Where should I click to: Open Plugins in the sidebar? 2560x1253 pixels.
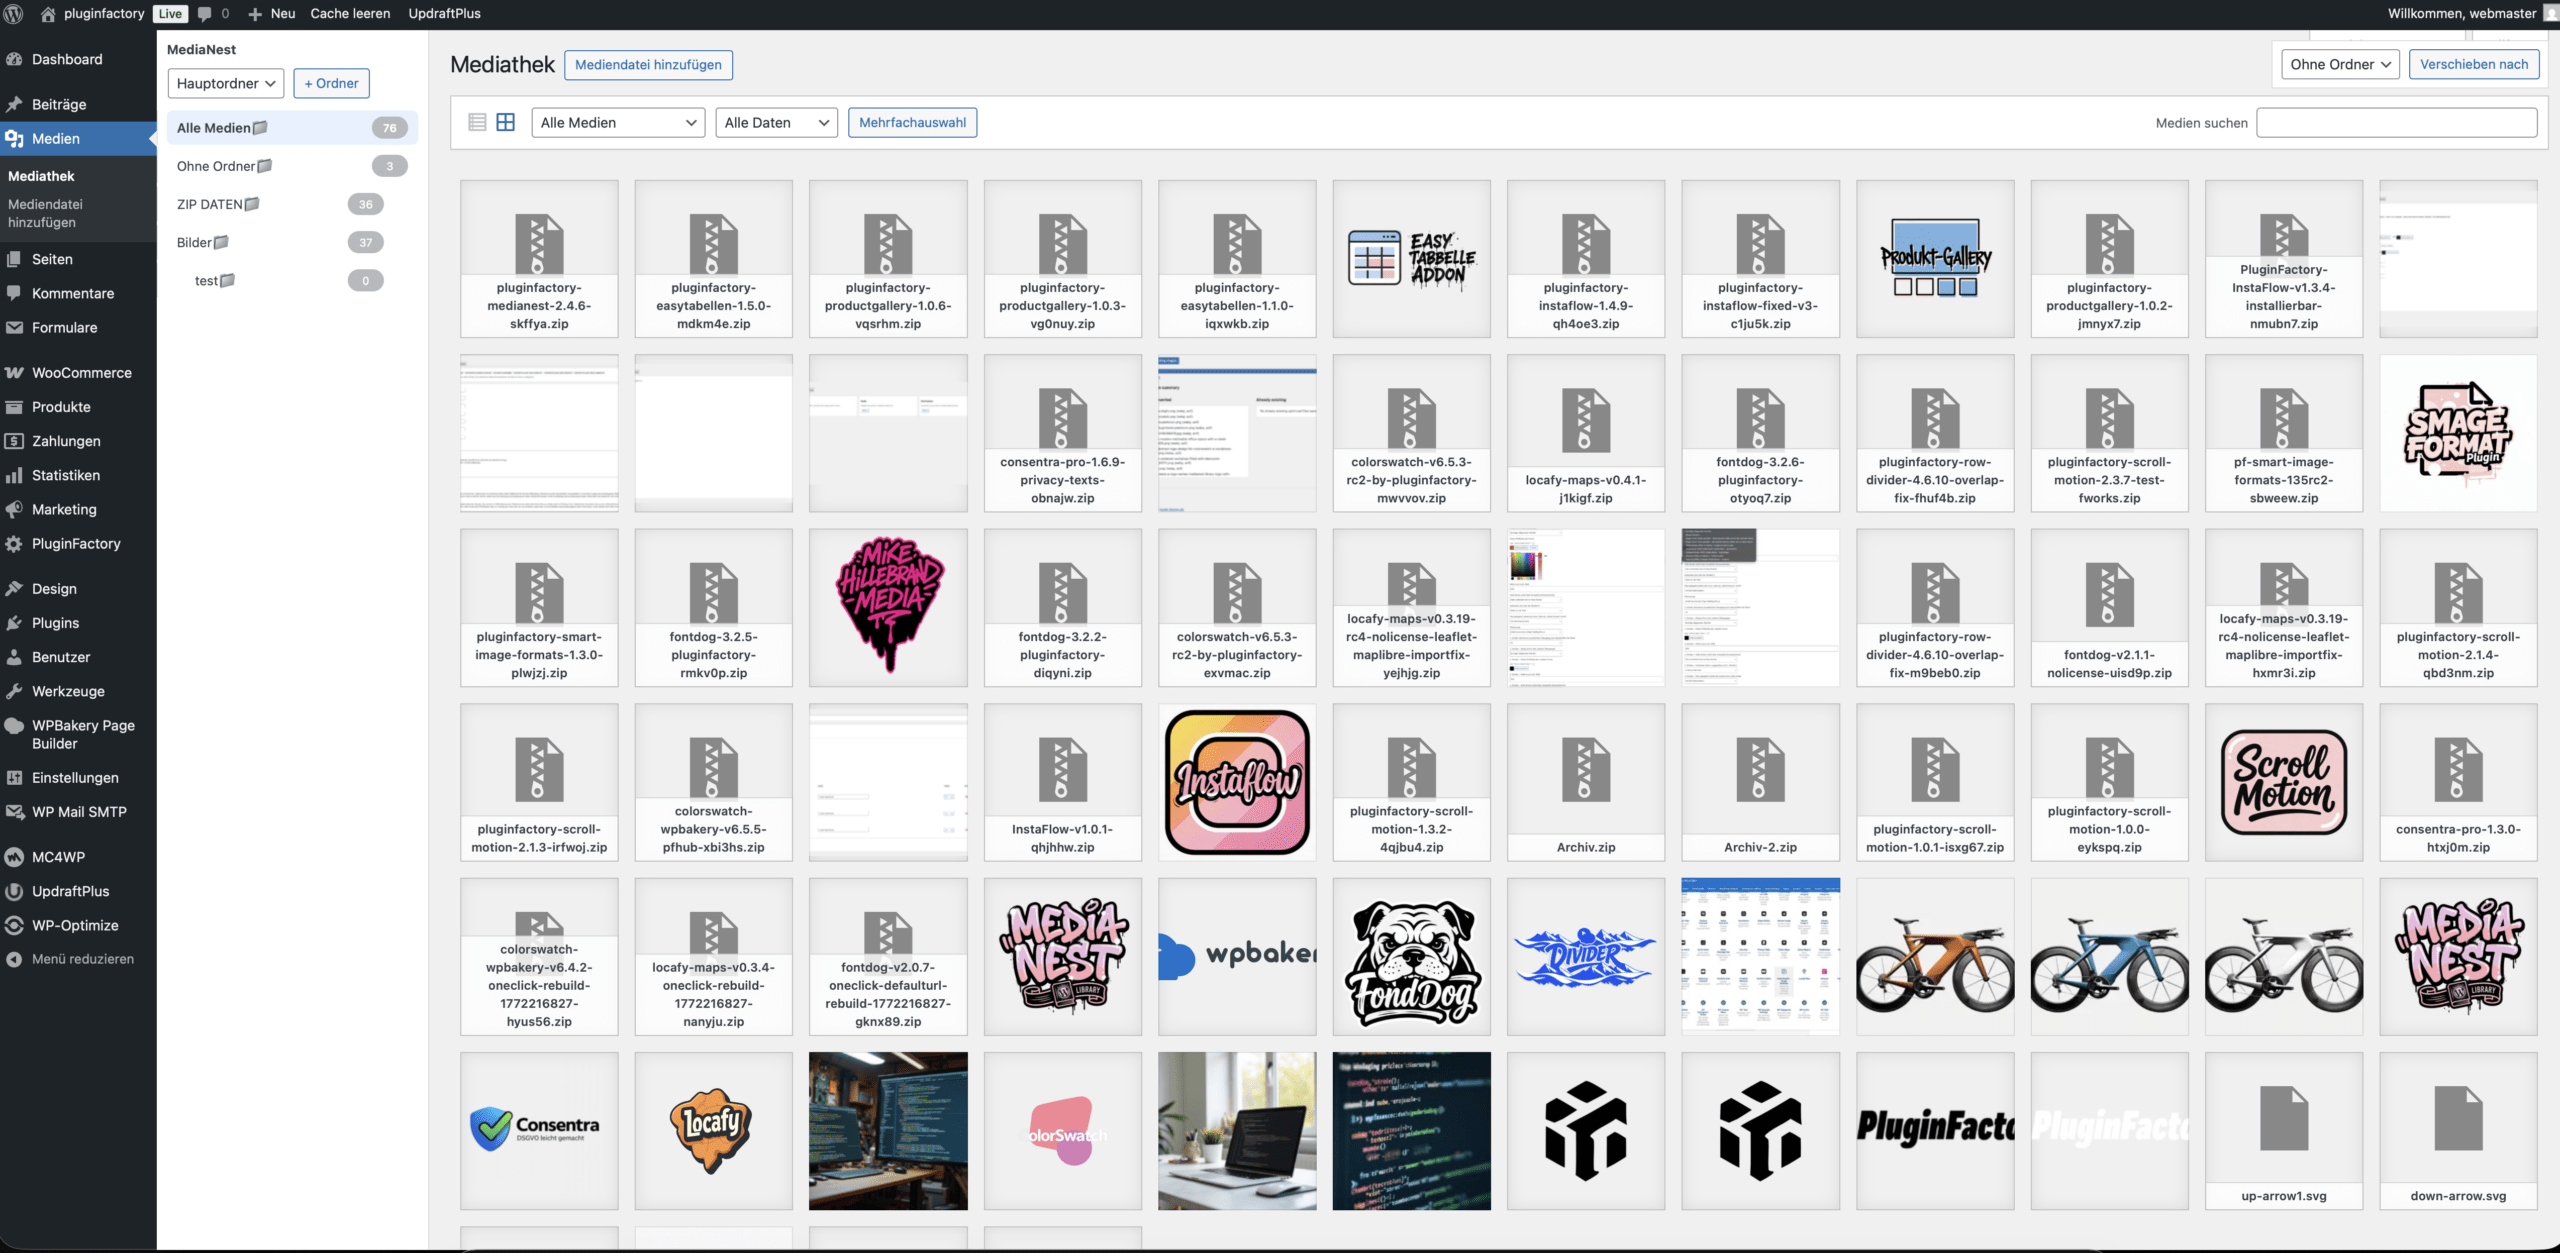coord(55,623)
